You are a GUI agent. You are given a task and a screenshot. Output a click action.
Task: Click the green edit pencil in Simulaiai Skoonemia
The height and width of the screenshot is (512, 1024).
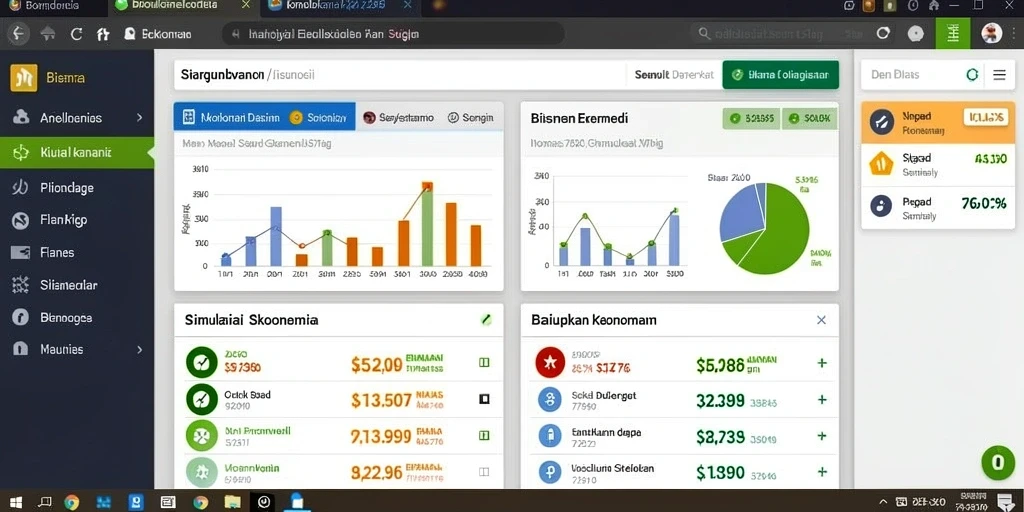click(485, 320)
